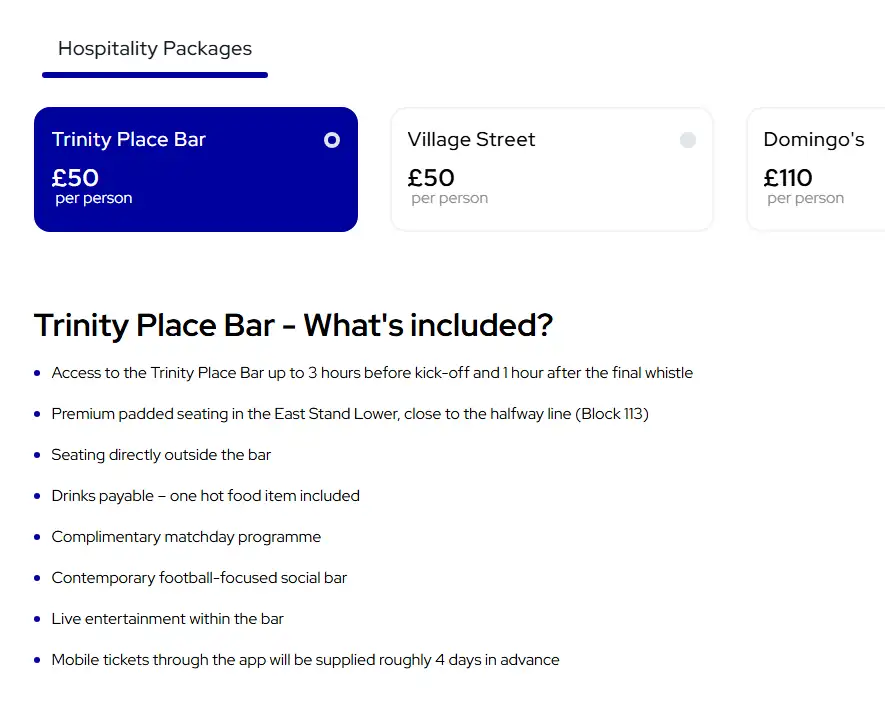The height and width of the screenshot is (709, 885).
Task: Click the "Drinks payable" hot food item
Action: coord(205,496)
